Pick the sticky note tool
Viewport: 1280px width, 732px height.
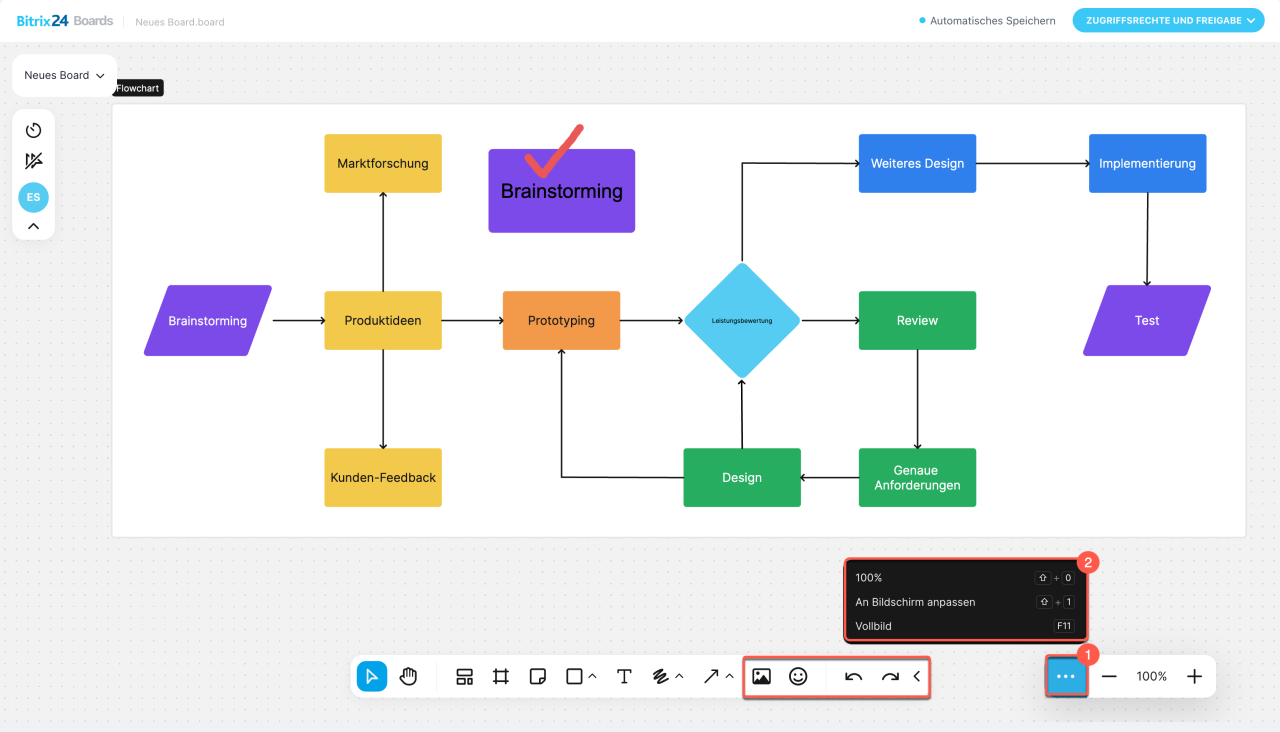click(x=537, y=677)
